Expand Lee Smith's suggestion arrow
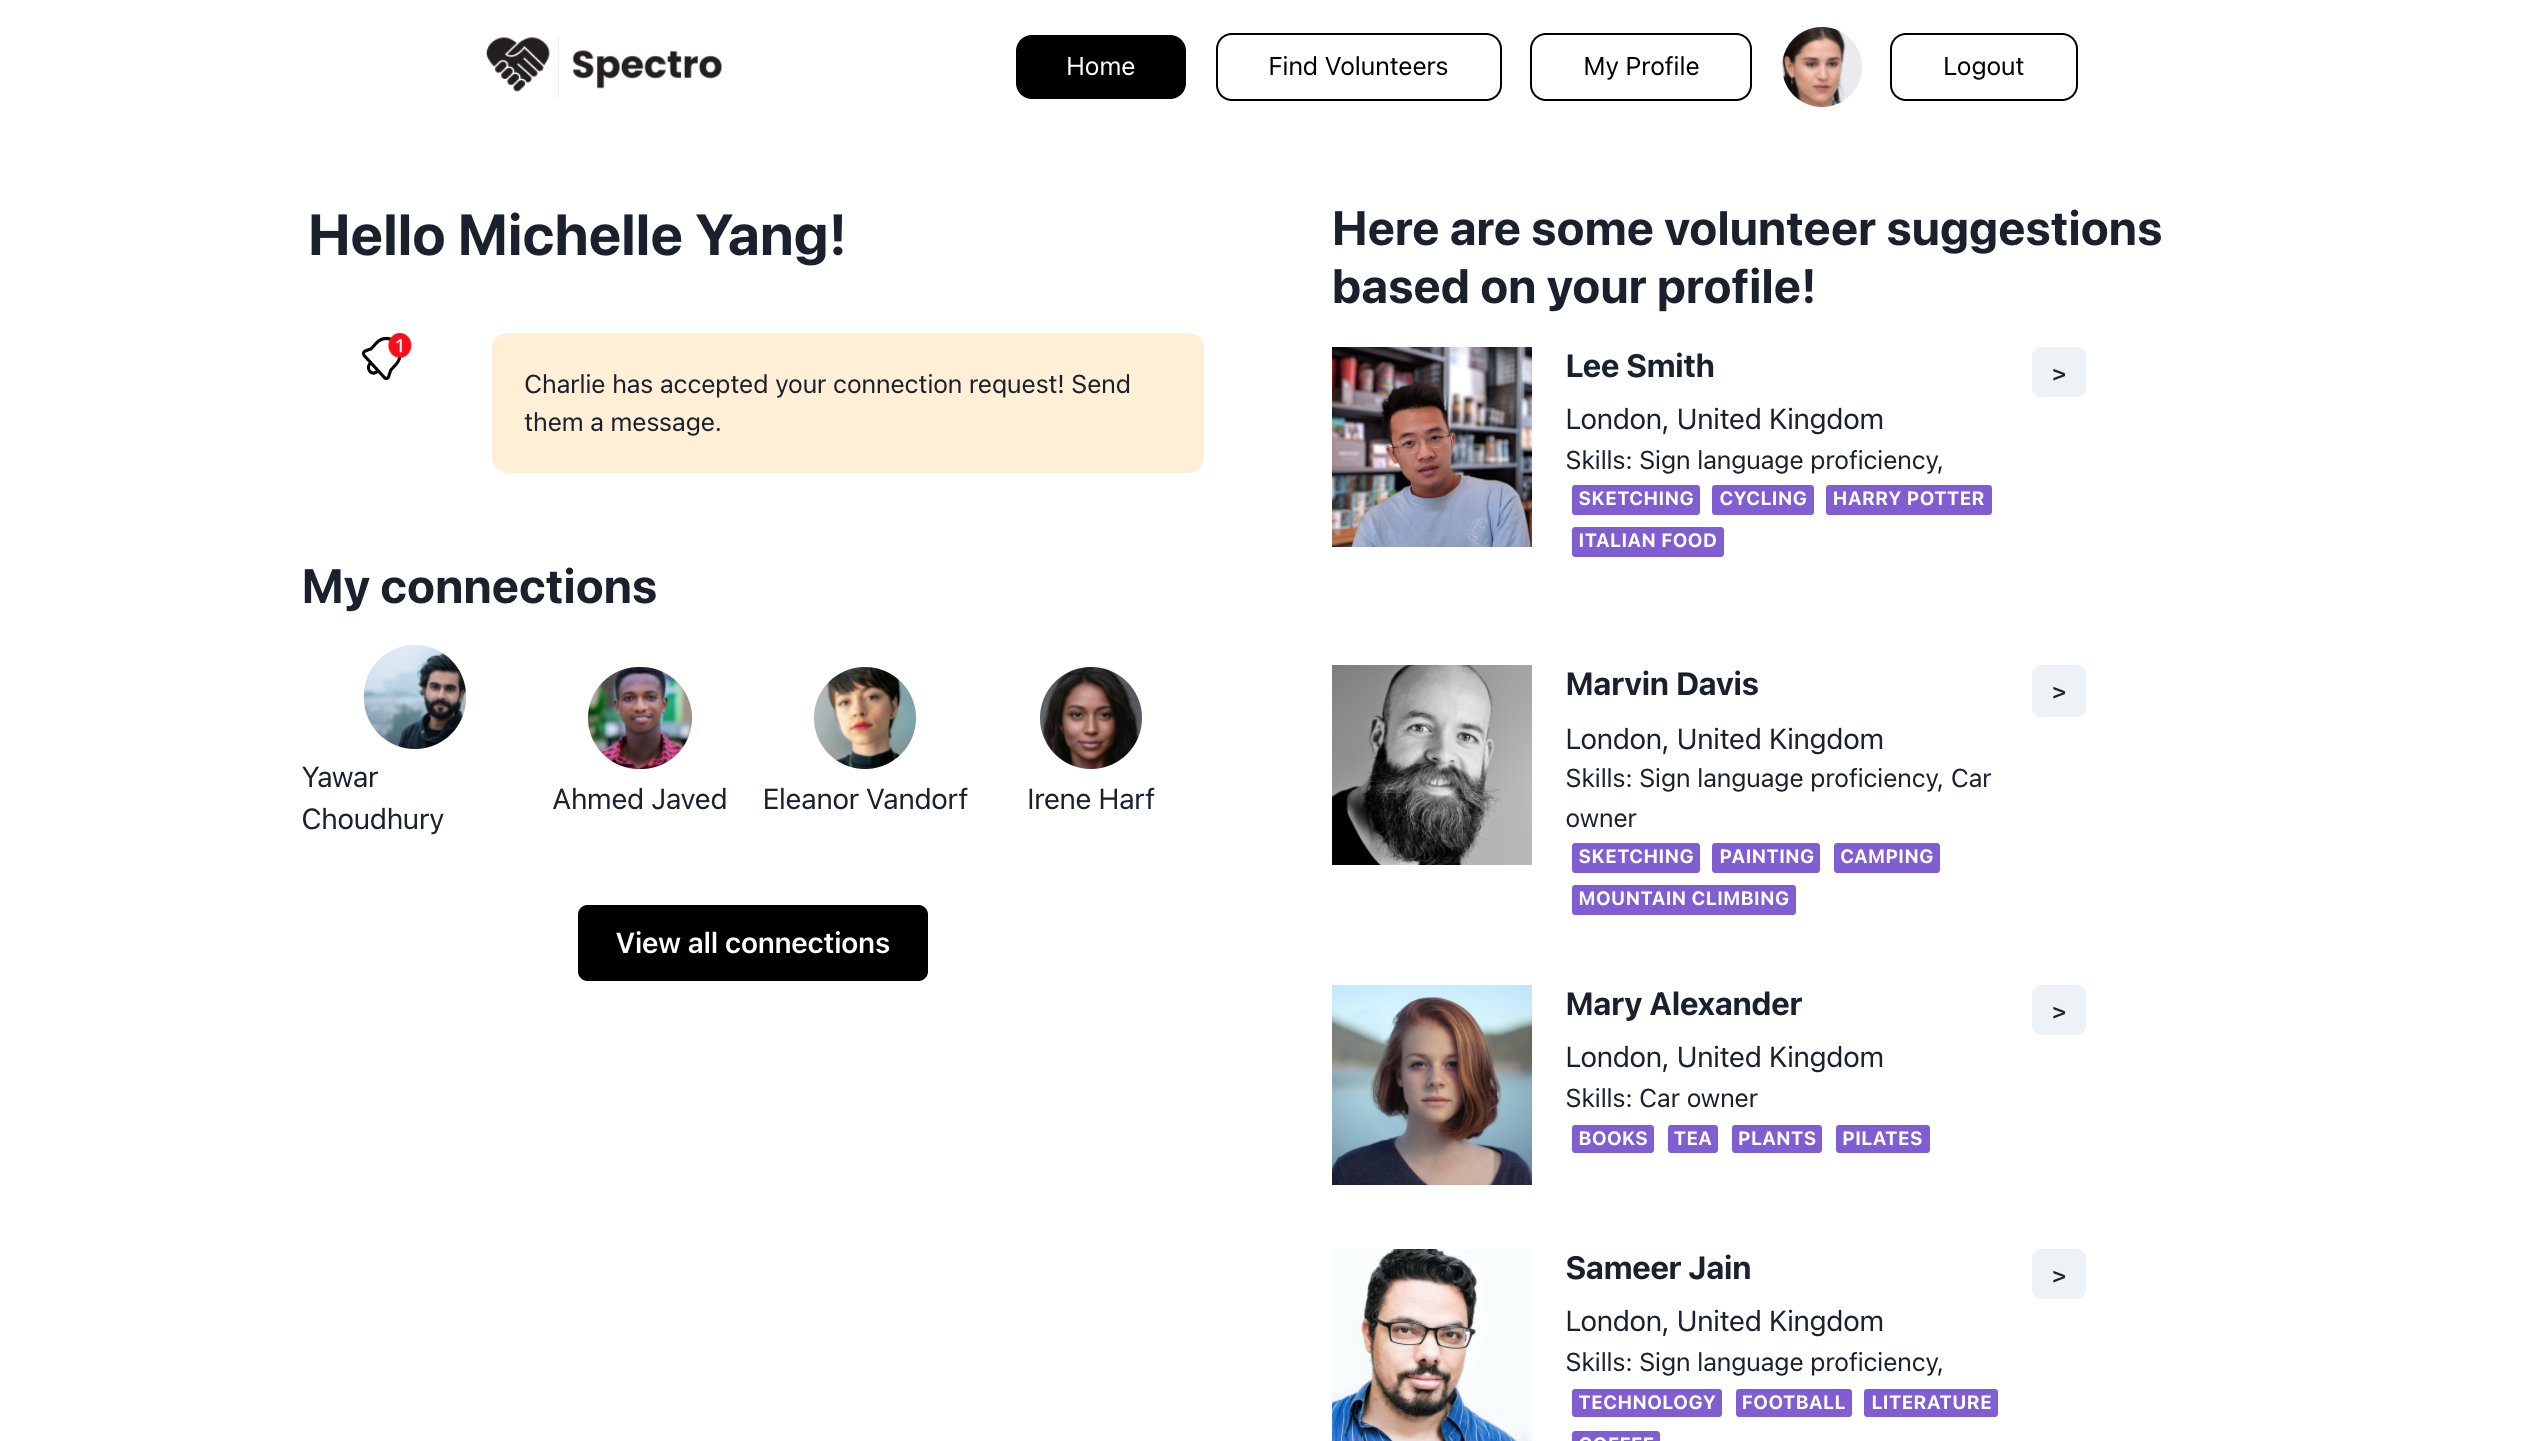 [x=2058, y=373]
